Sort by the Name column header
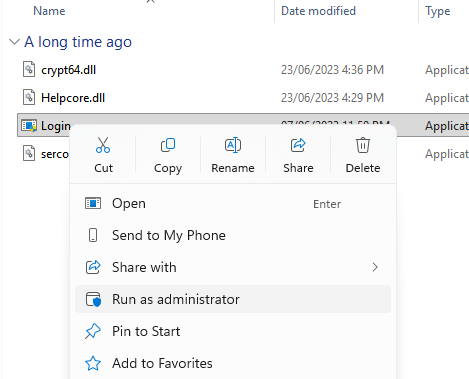Image resolution: width=469 pixels, height=379 pixels. click(49, 11)
